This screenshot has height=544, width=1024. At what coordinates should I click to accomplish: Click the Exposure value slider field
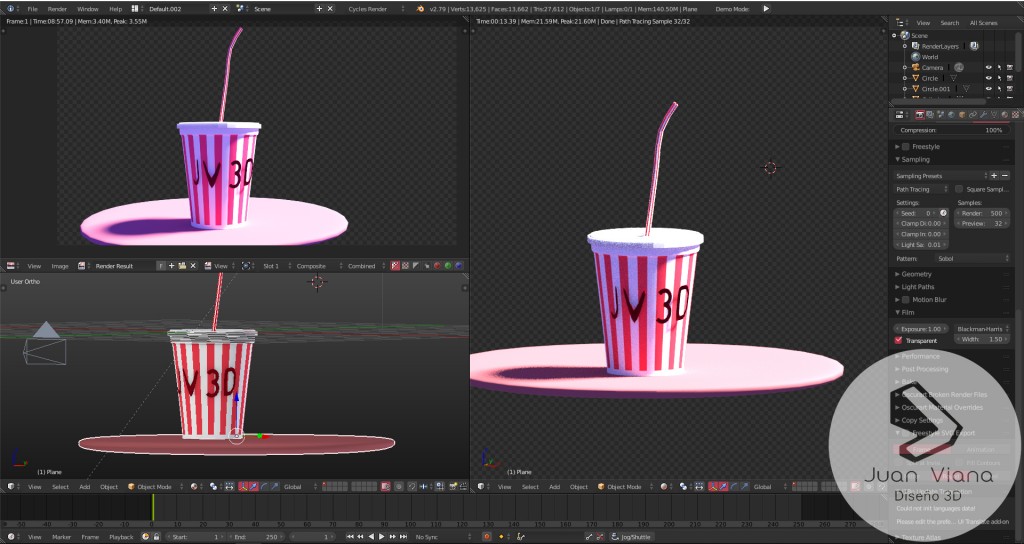click(x=921, y=328)
